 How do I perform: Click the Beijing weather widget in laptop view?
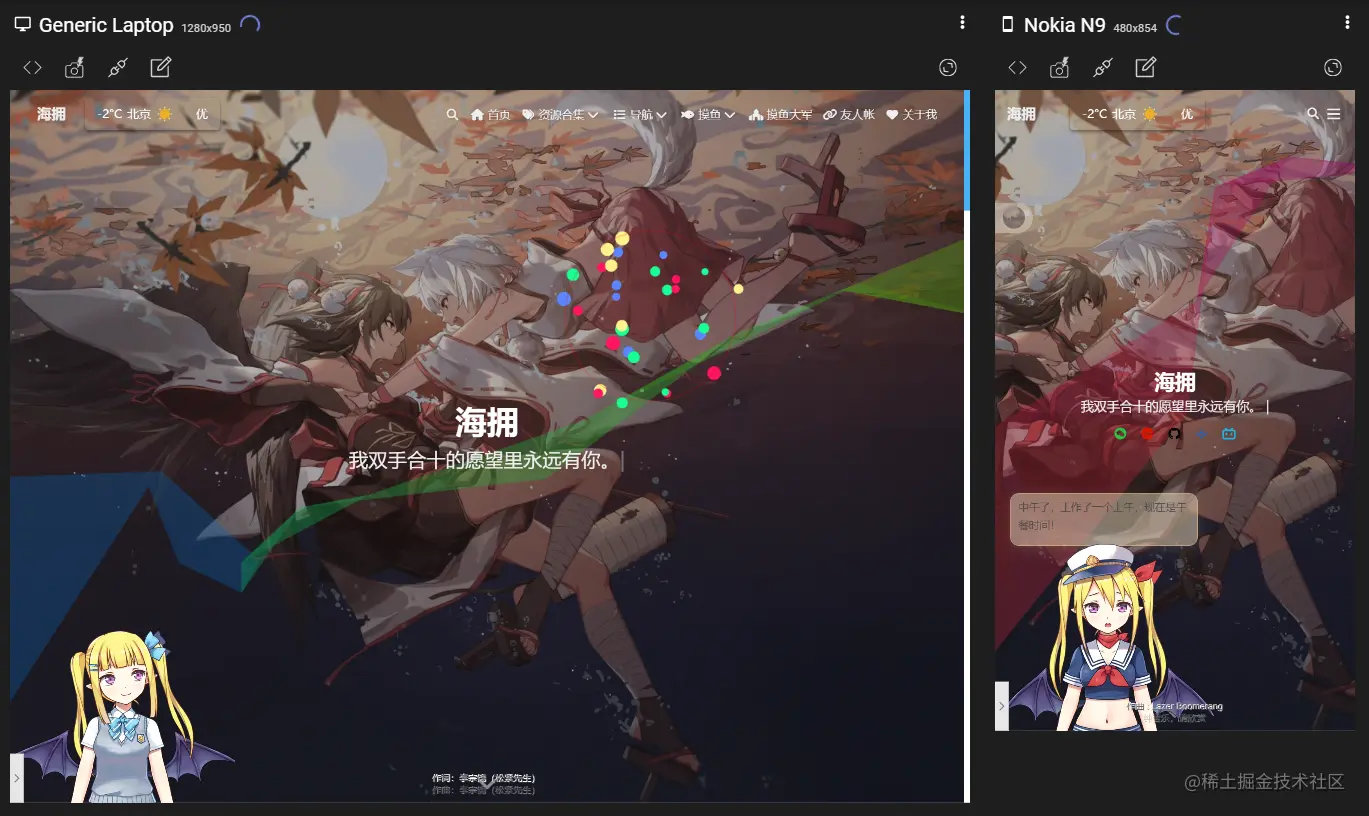coord(152,114)
